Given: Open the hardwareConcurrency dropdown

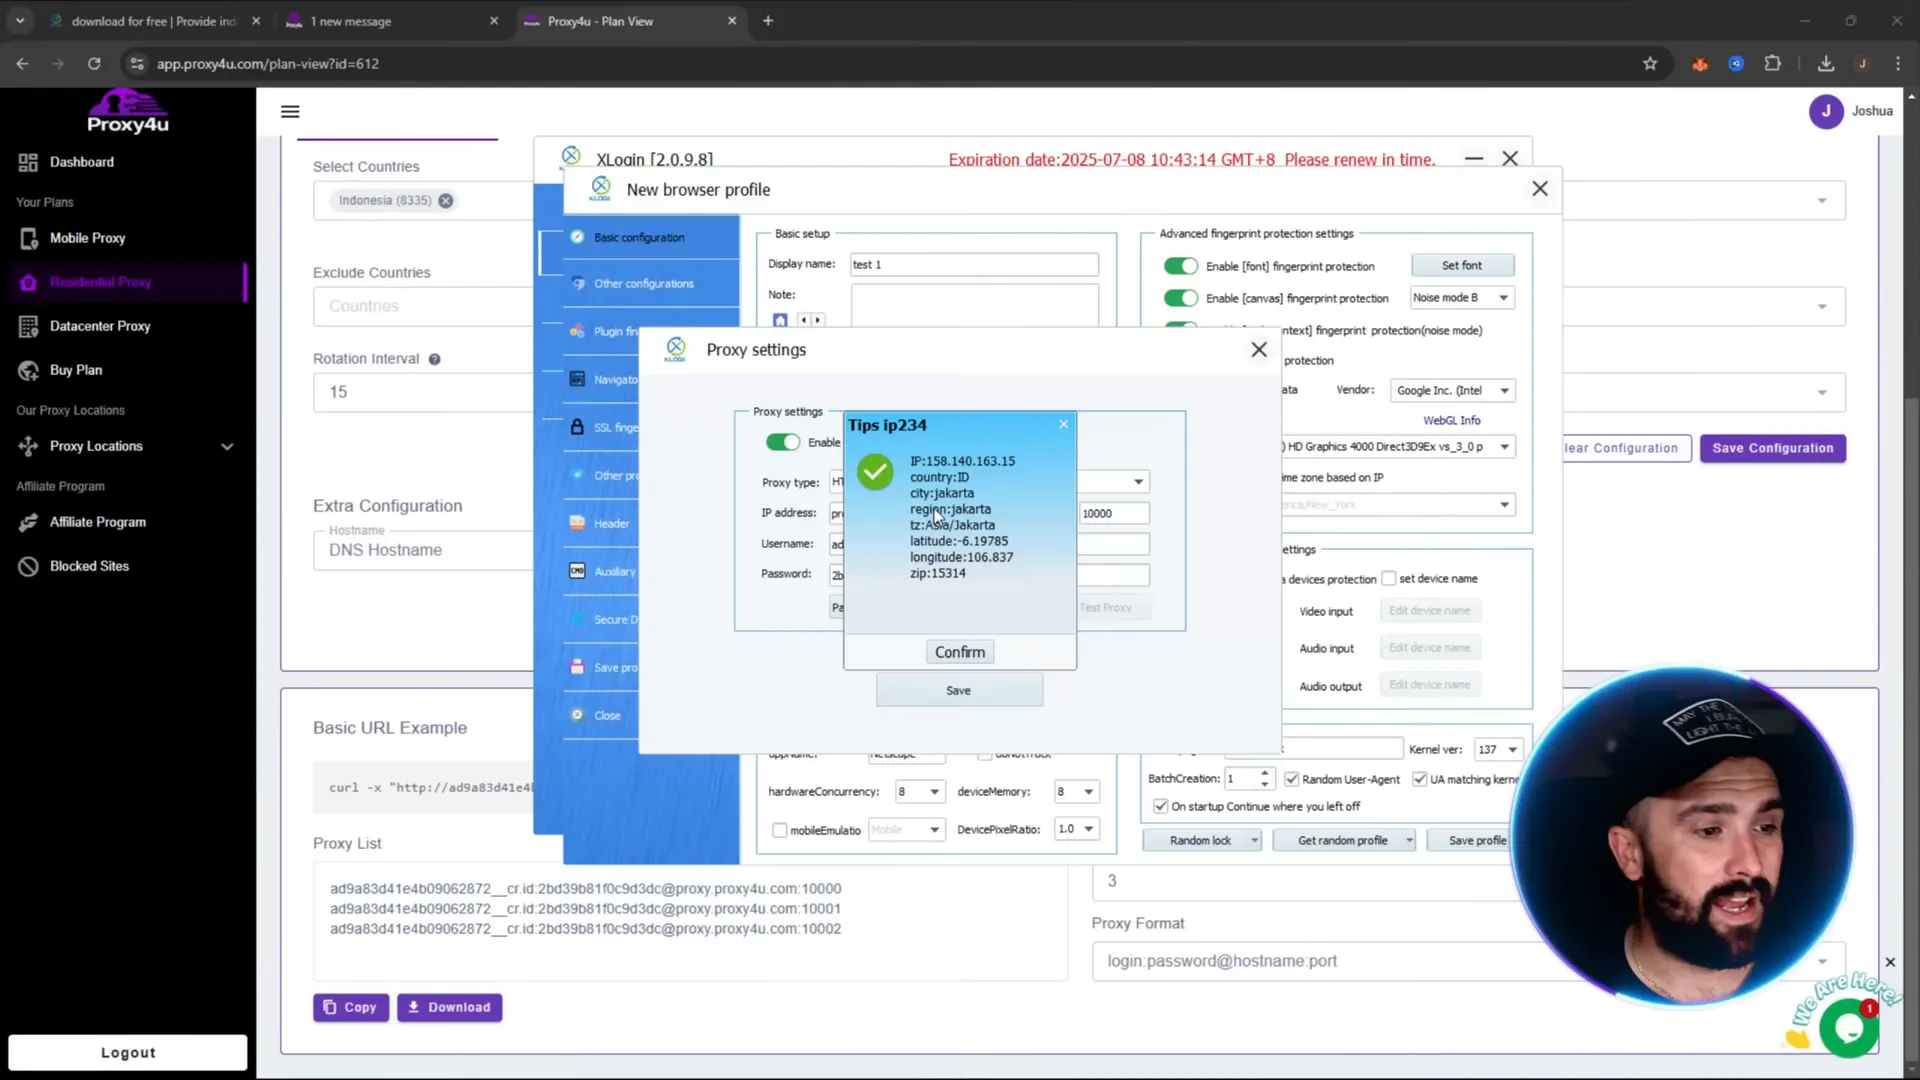Looking at the screenshot, I should coord(920,791).
